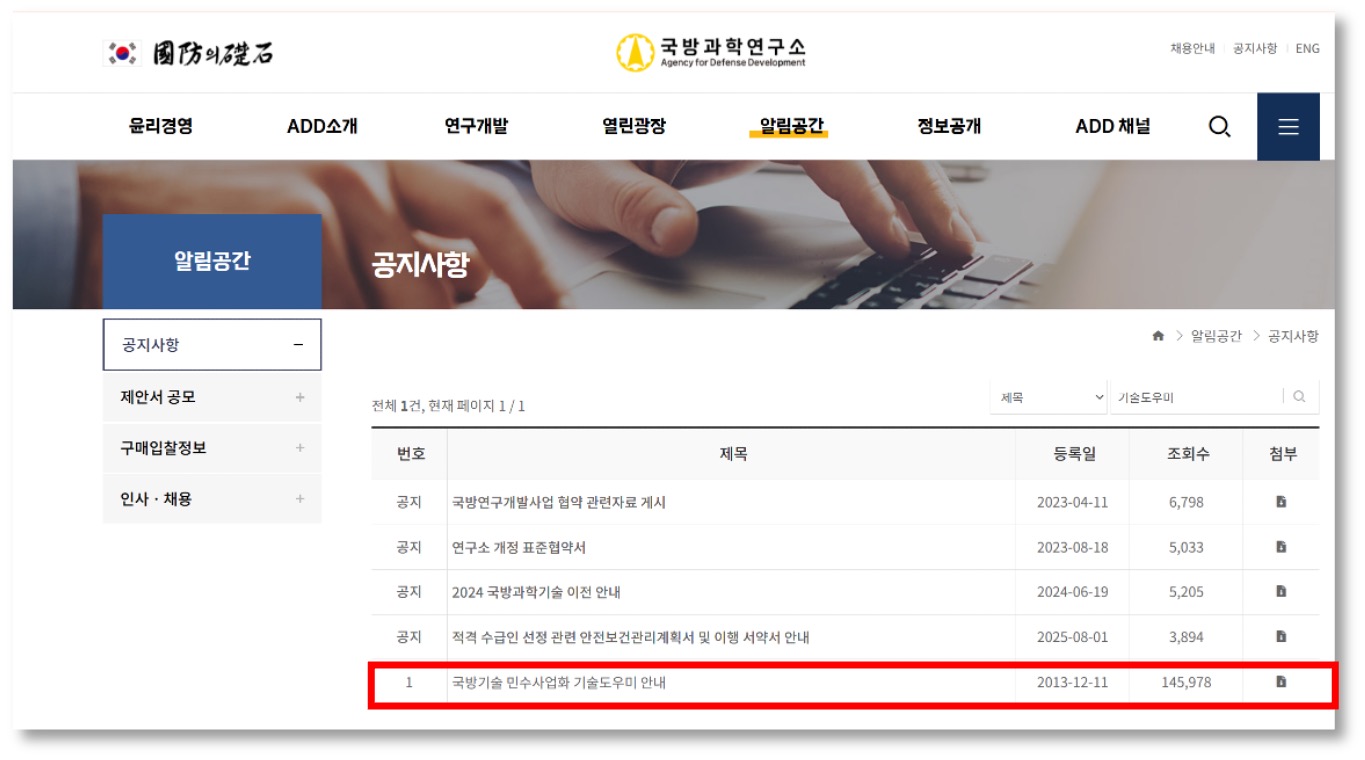Download attachment for 연구소 개정 표준협약서

[1281, 547]
